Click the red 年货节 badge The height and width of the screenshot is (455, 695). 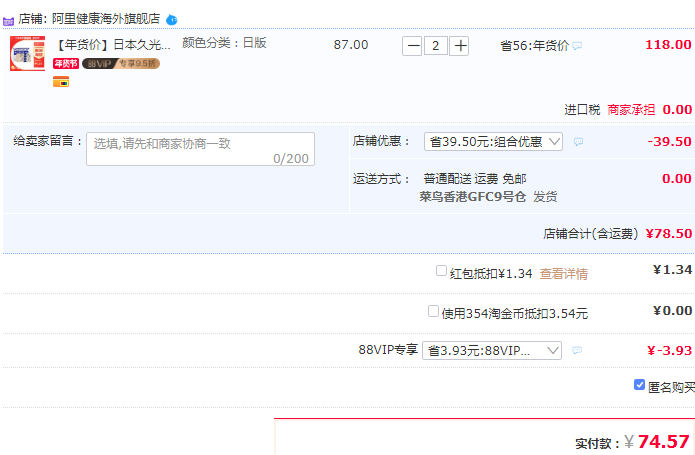[66, 64]
